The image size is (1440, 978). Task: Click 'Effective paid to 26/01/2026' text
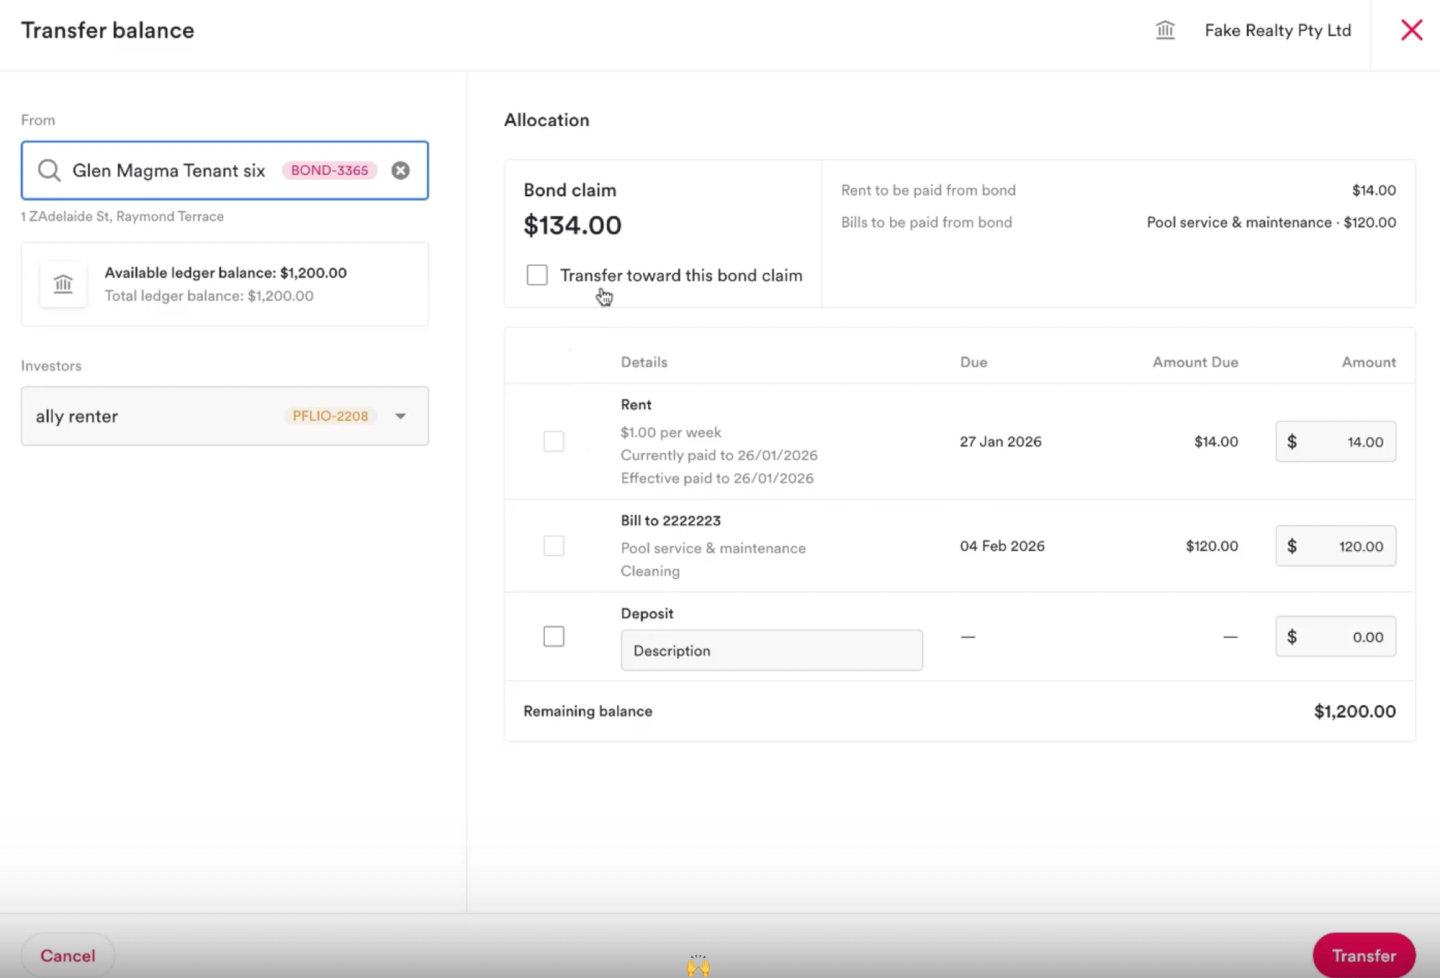coord(717,478)
